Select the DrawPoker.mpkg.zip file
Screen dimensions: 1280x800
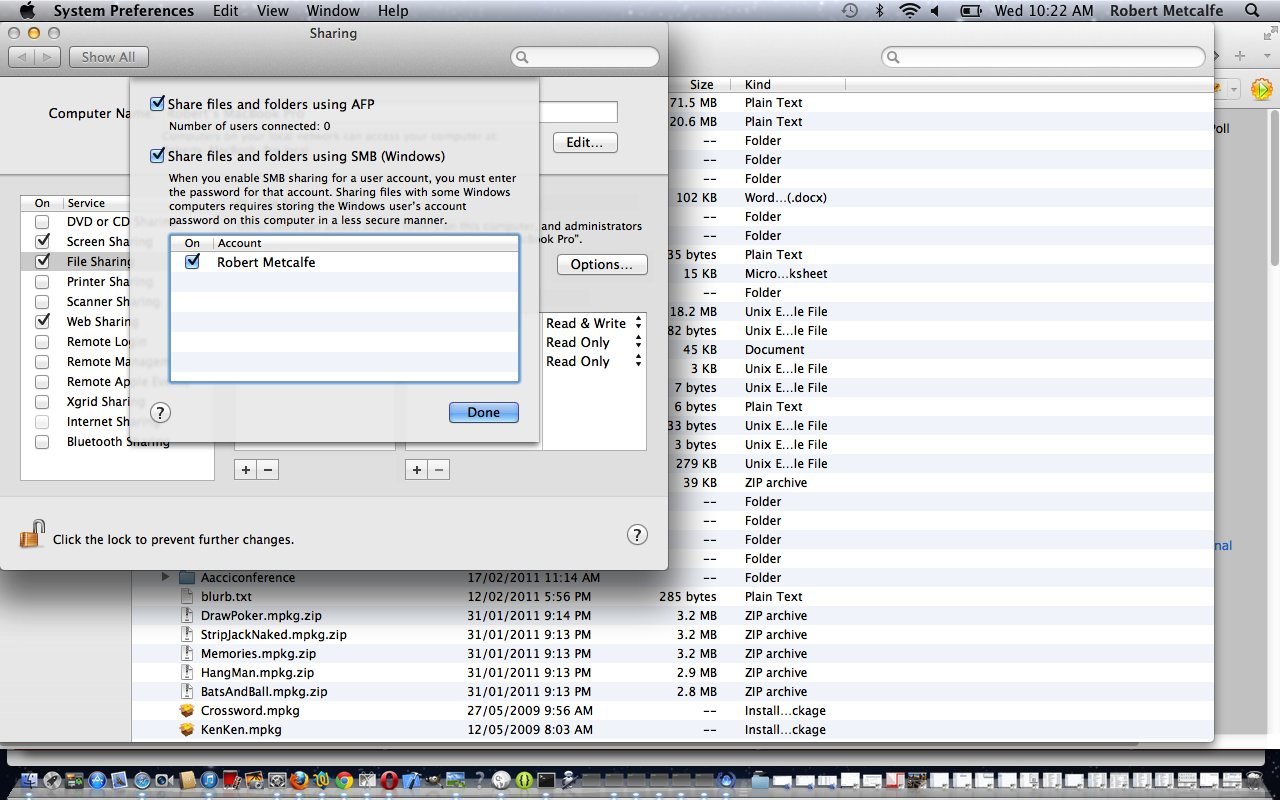261,615
